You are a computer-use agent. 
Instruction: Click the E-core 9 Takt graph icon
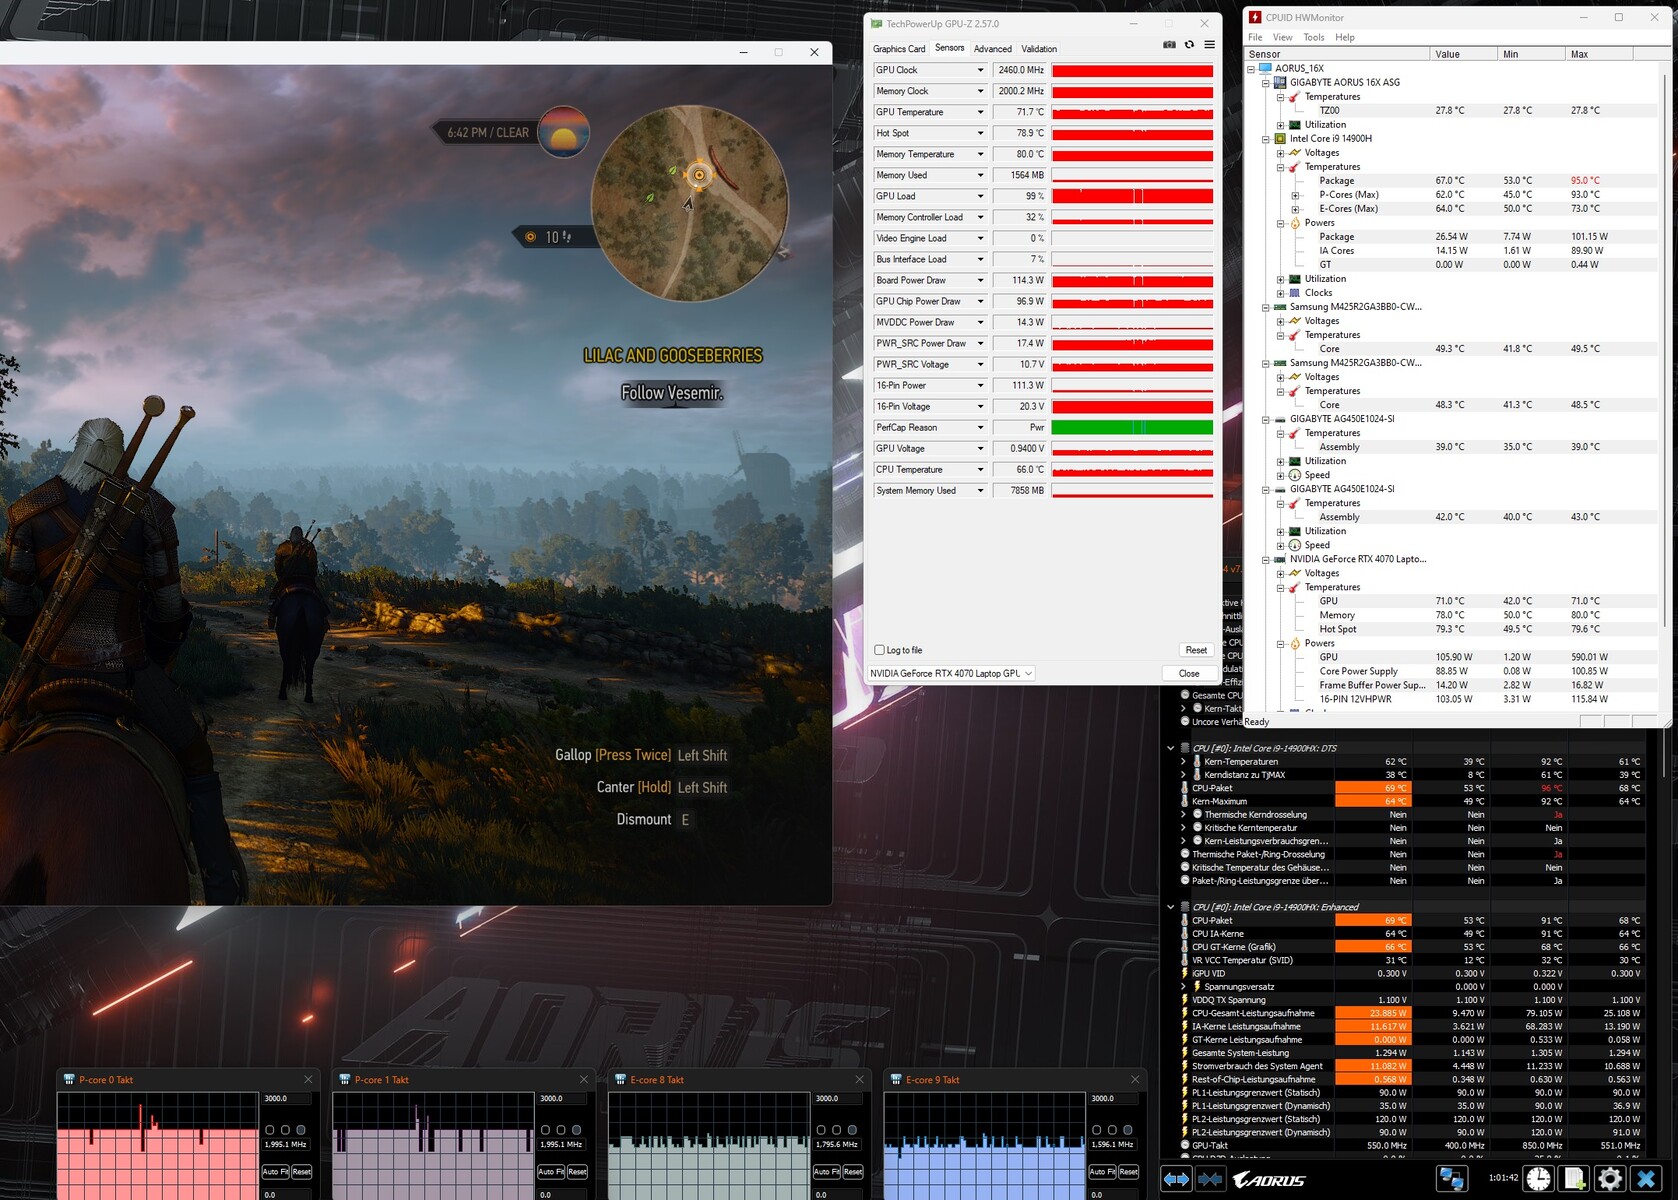point(896,1080)
